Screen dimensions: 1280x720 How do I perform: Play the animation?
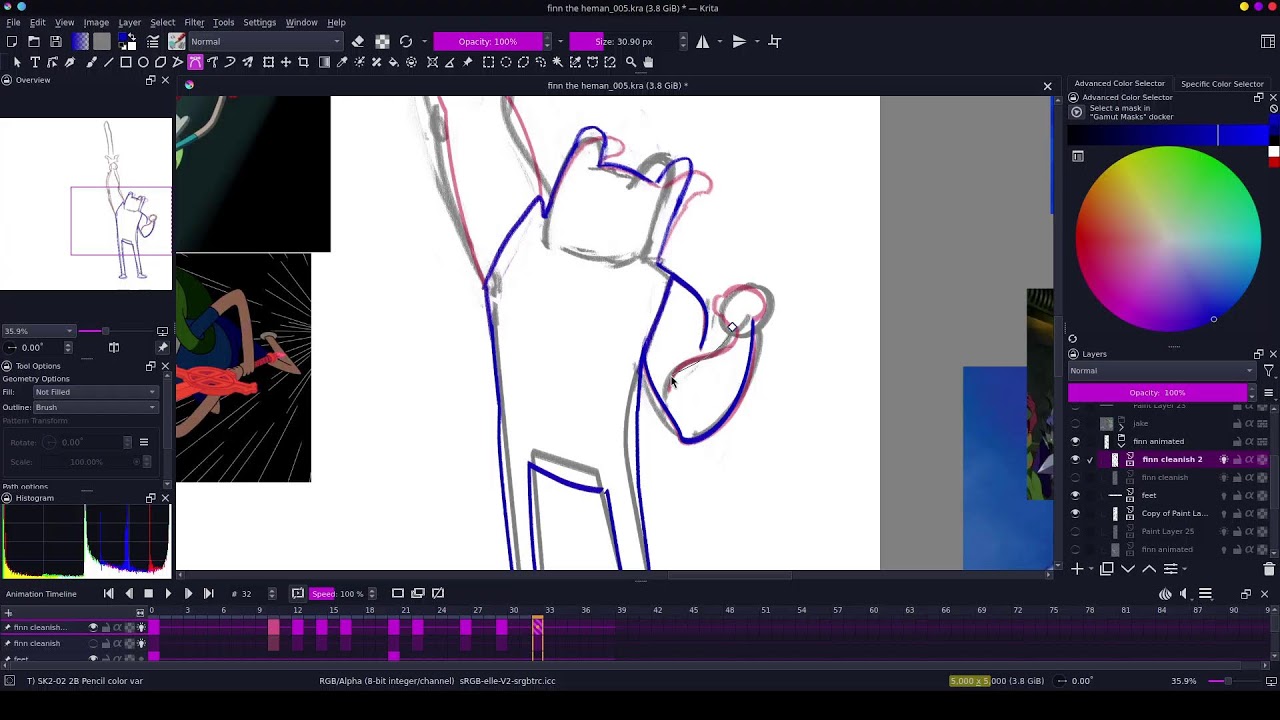coord(168,594)
